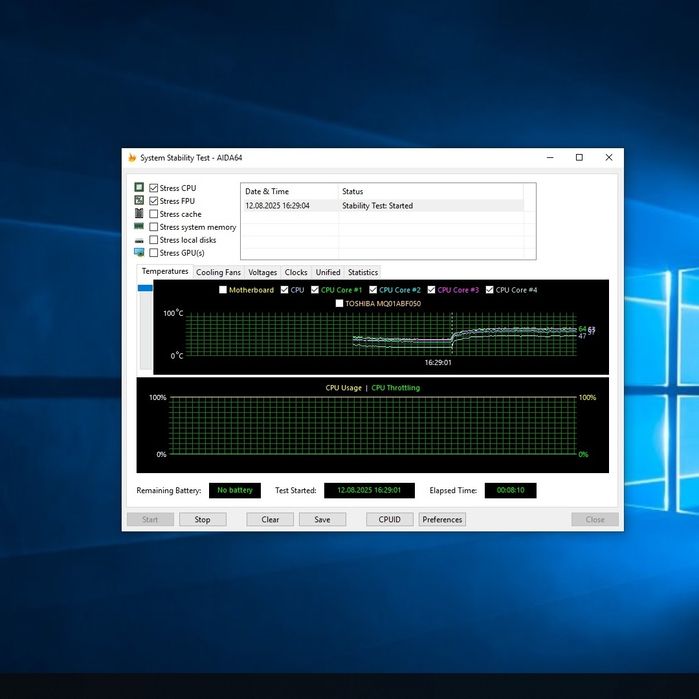
Task: View the Statistics tab
Action: [x=363, y=272]
